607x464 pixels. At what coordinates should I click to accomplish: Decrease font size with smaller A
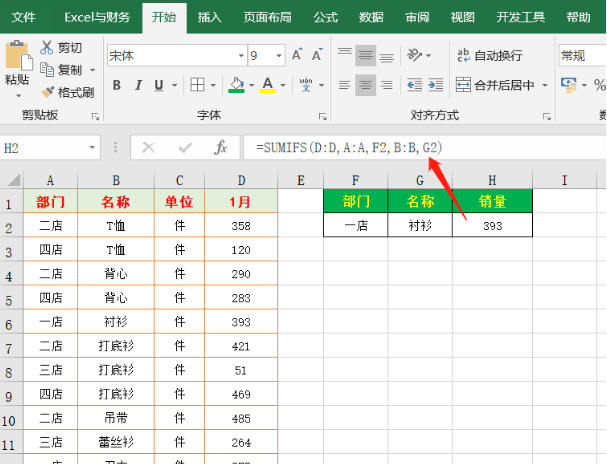pyautogui.click(x=317, y=55)
